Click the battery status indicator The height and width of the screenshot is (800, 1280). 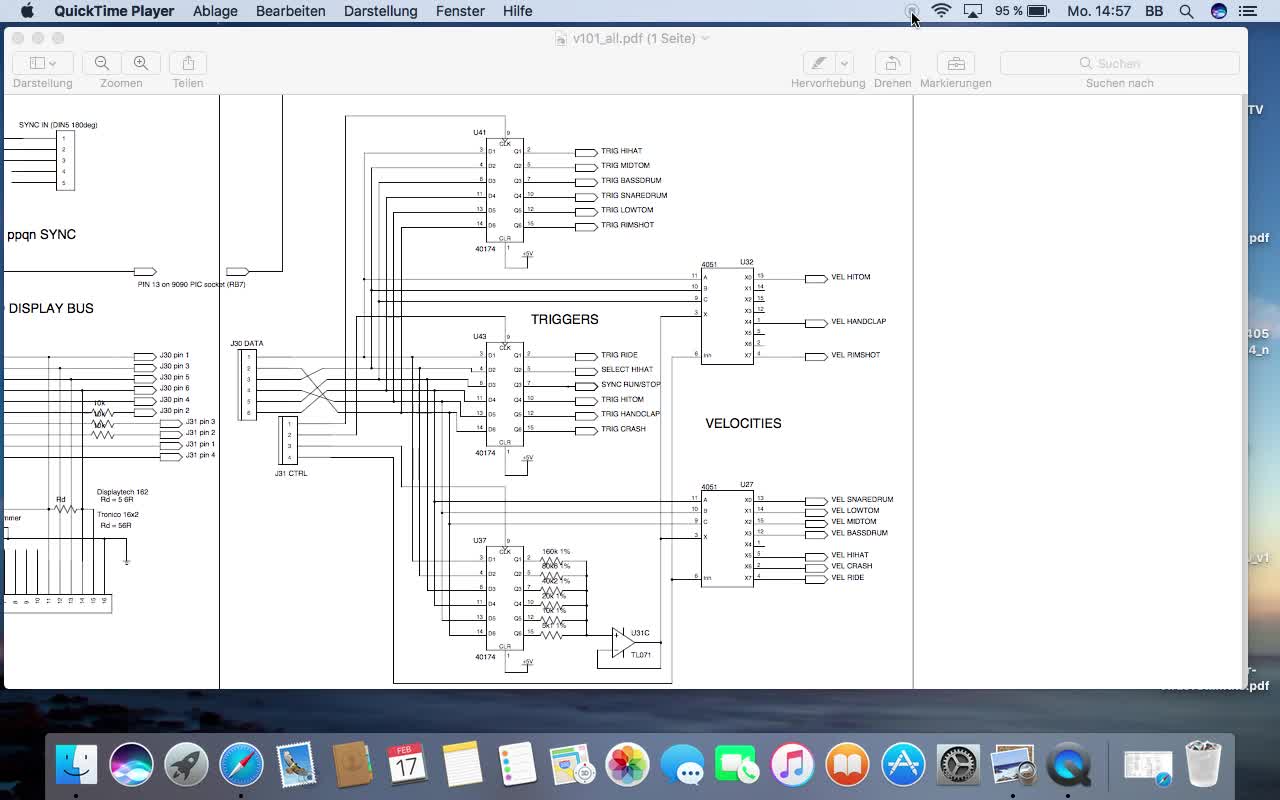1021,11
